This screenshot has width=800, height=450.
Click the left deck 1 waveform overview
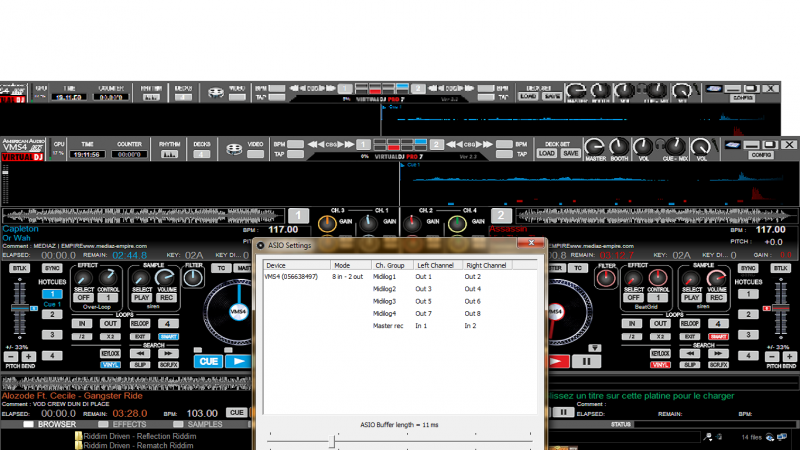143,216
